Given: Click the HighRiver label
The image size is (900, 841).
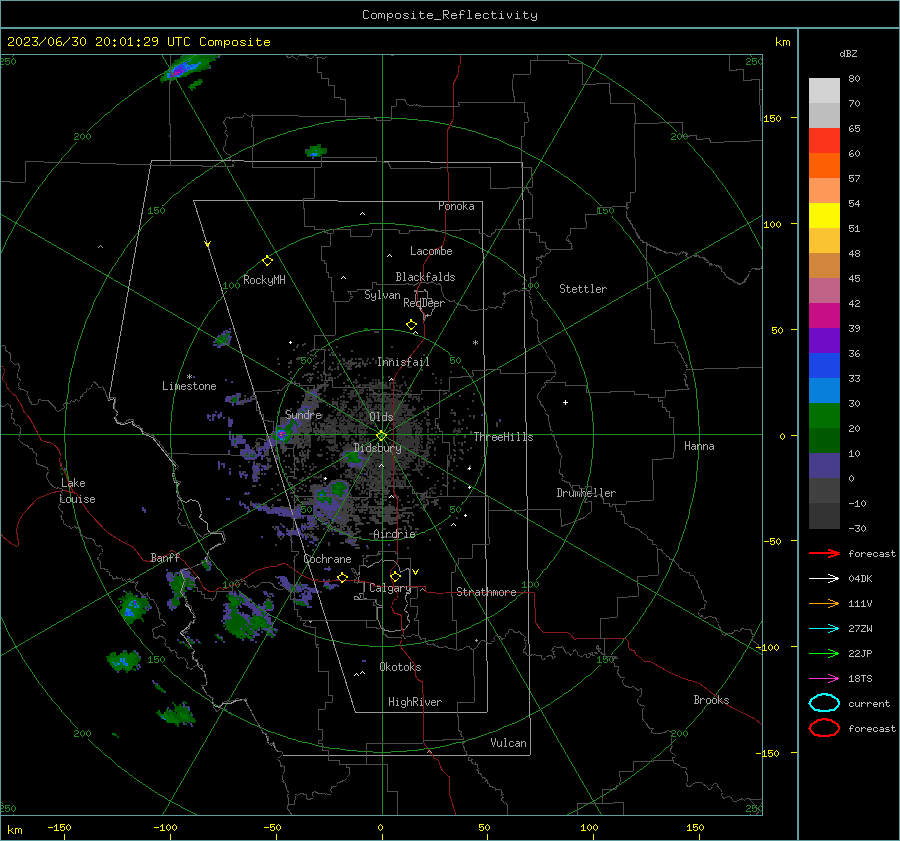Looking at the screenshot, I should pos(415,702).
